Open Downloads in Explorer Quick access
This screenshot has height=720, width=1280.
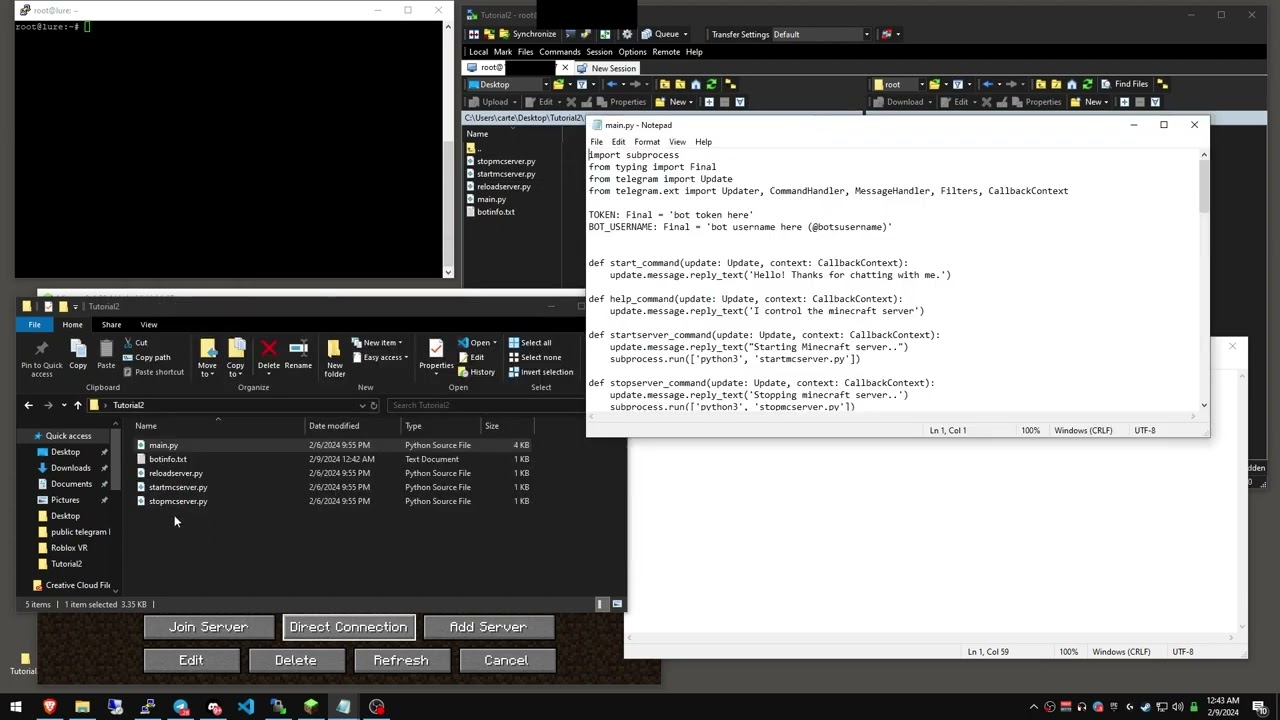click(x=70, y=468)
